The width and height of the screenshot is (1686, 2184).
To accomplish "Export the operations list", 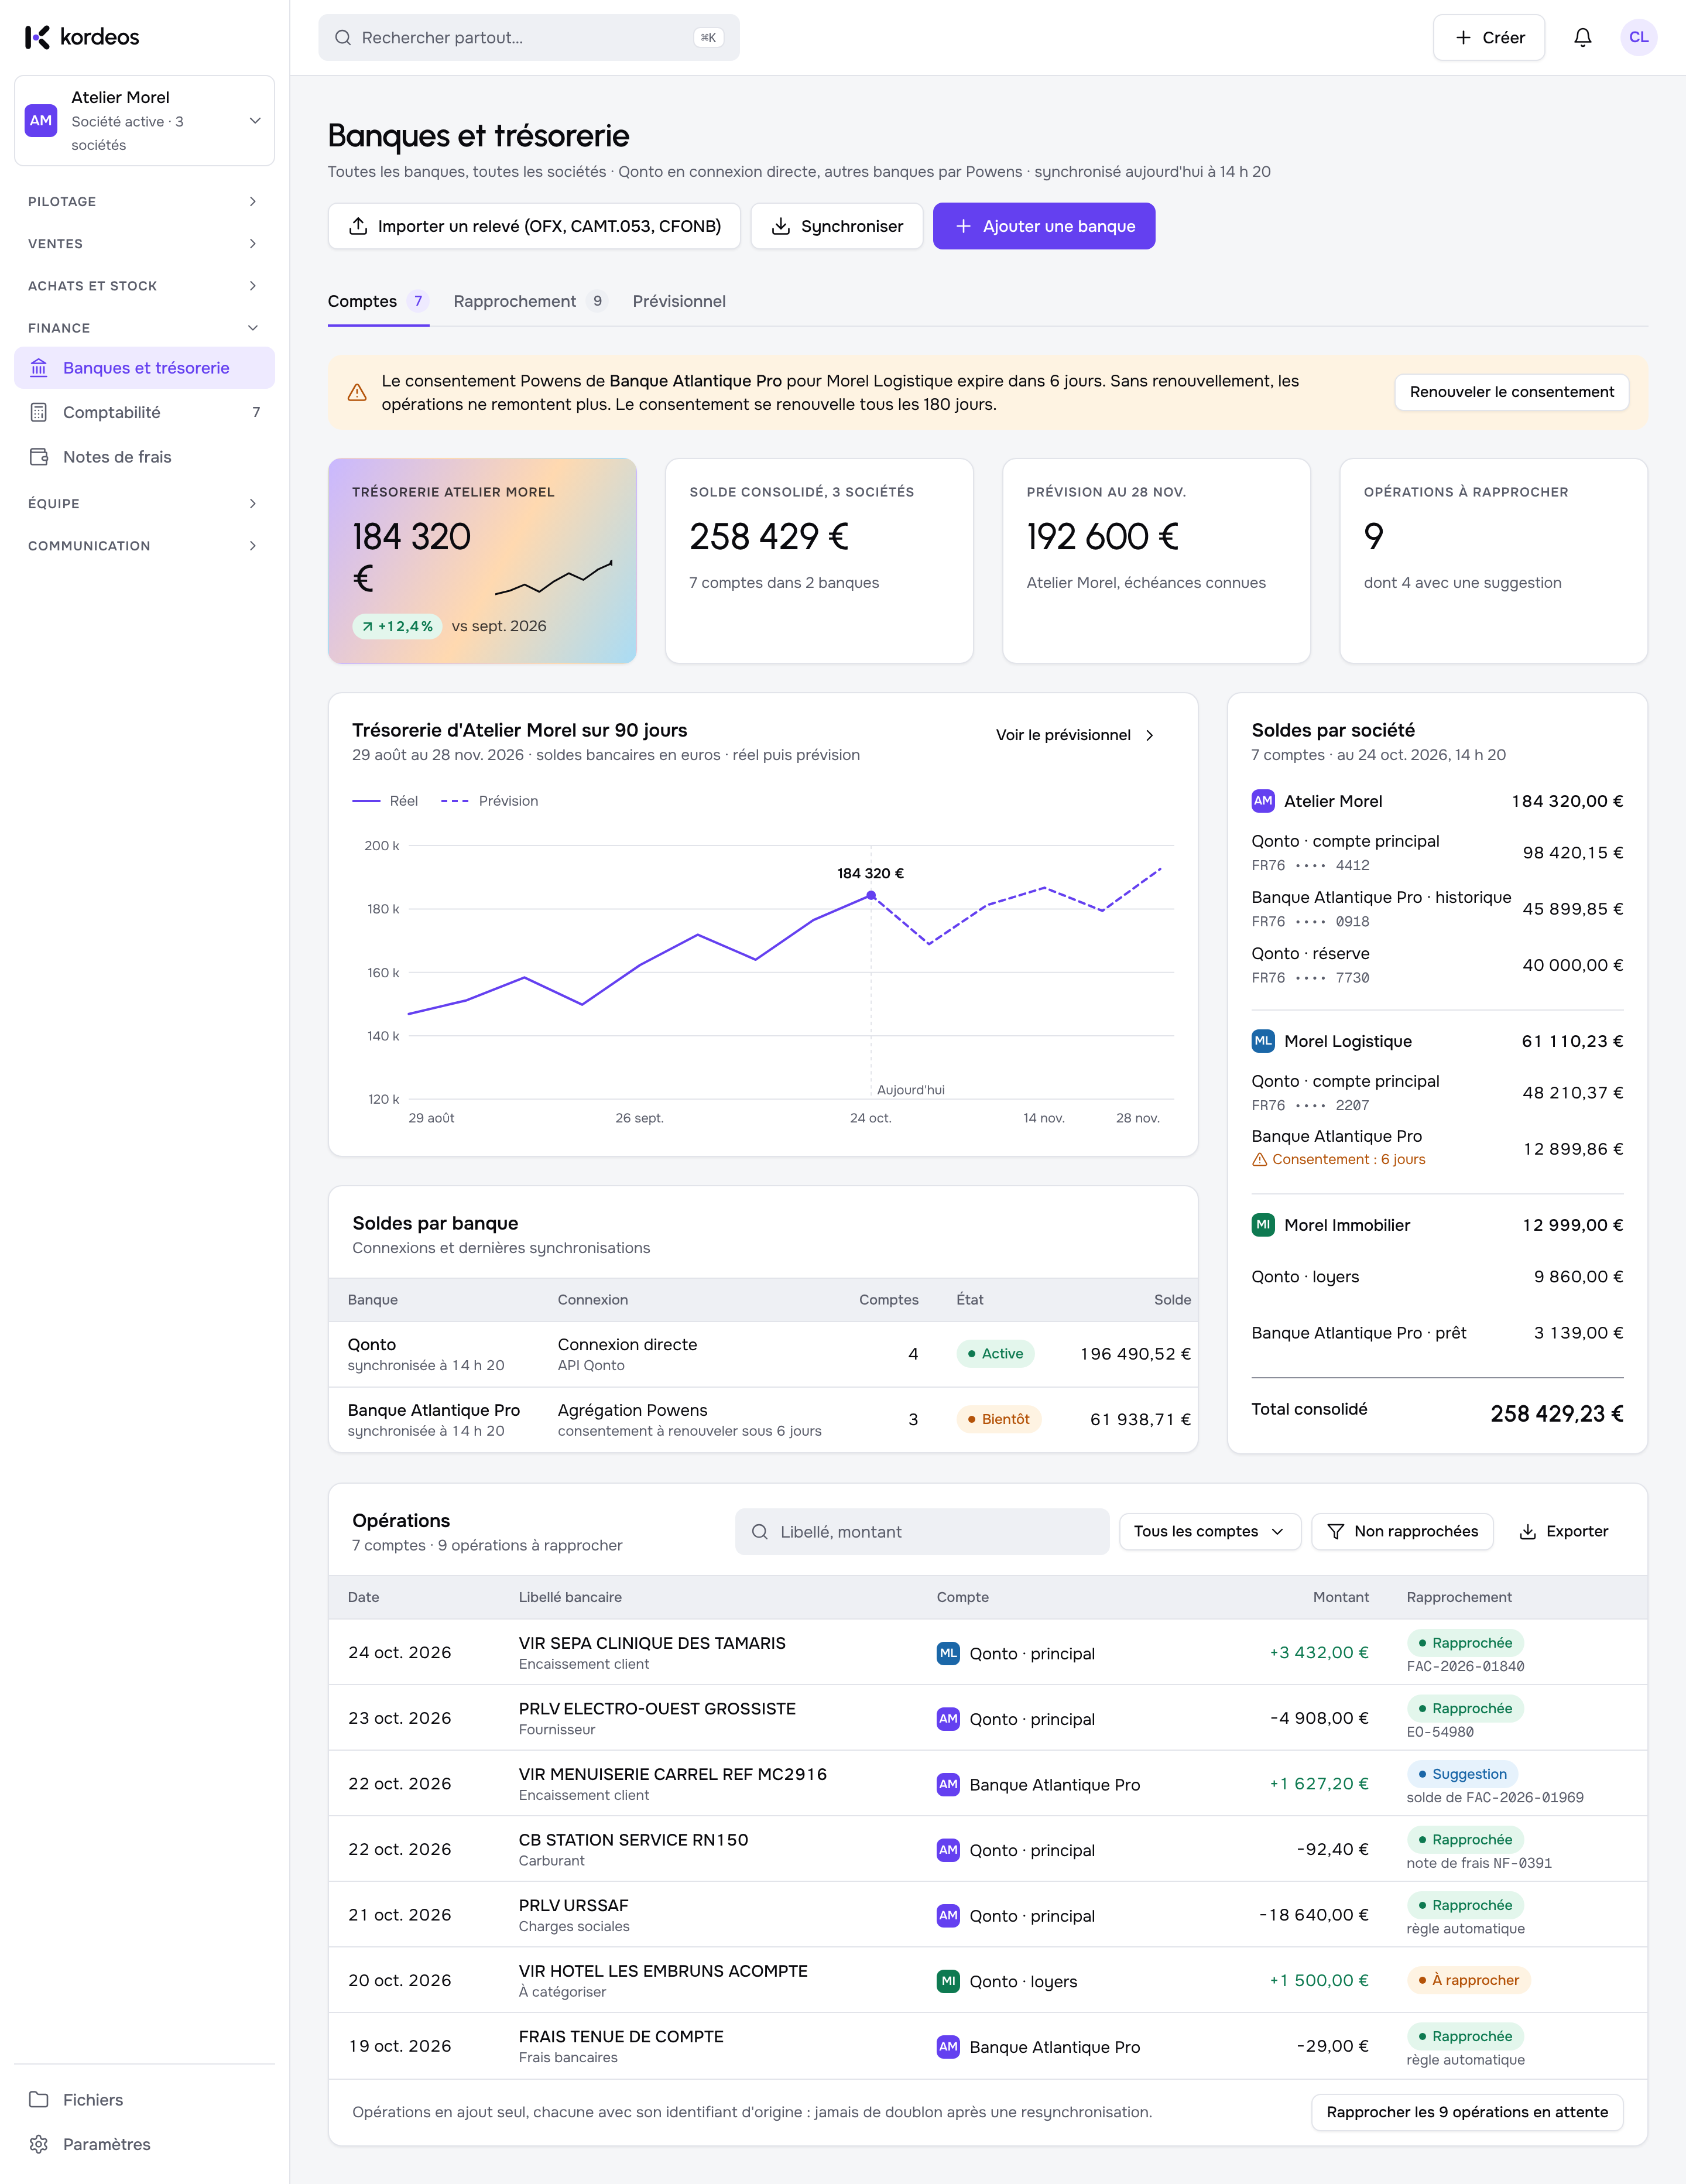I will pos(1563,1531).
